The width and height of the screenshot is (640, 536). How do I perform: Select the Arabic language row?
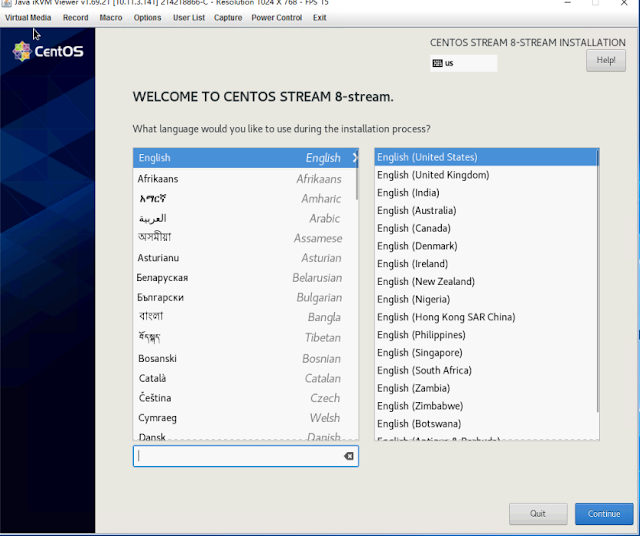(246, 218)
